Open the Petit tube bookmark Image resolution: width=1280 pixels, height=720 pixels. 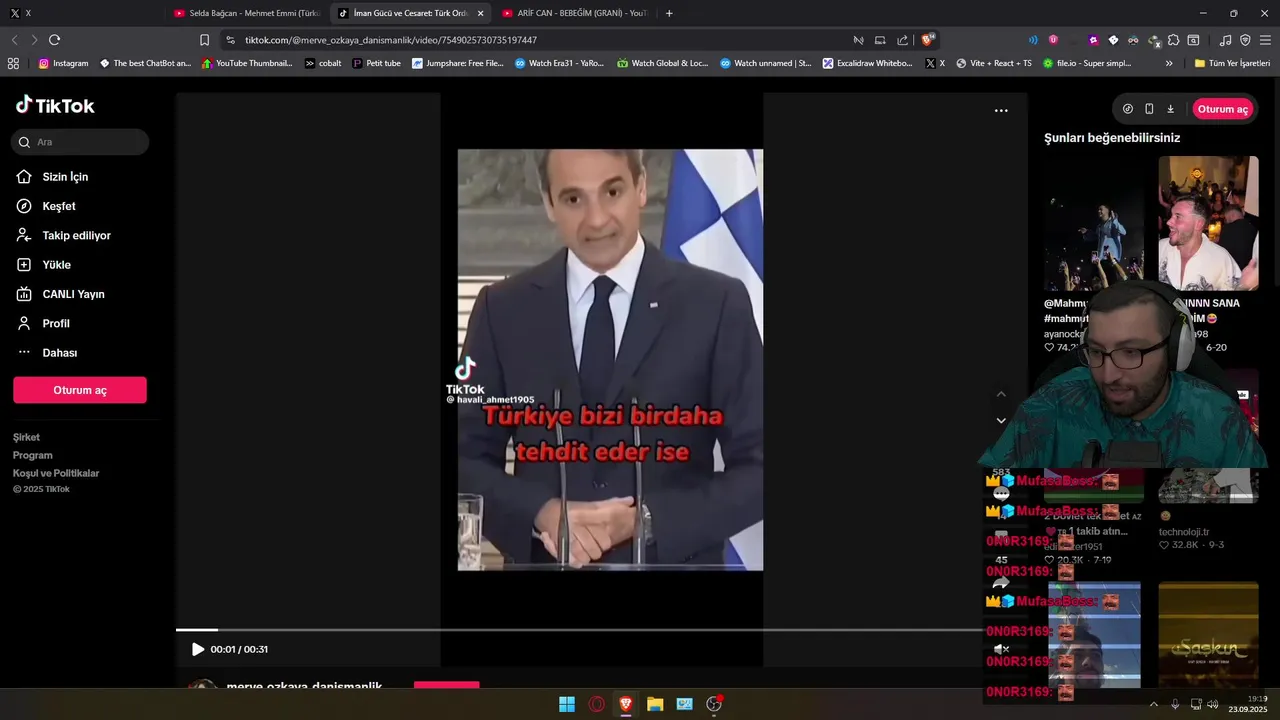coord(376,63)
